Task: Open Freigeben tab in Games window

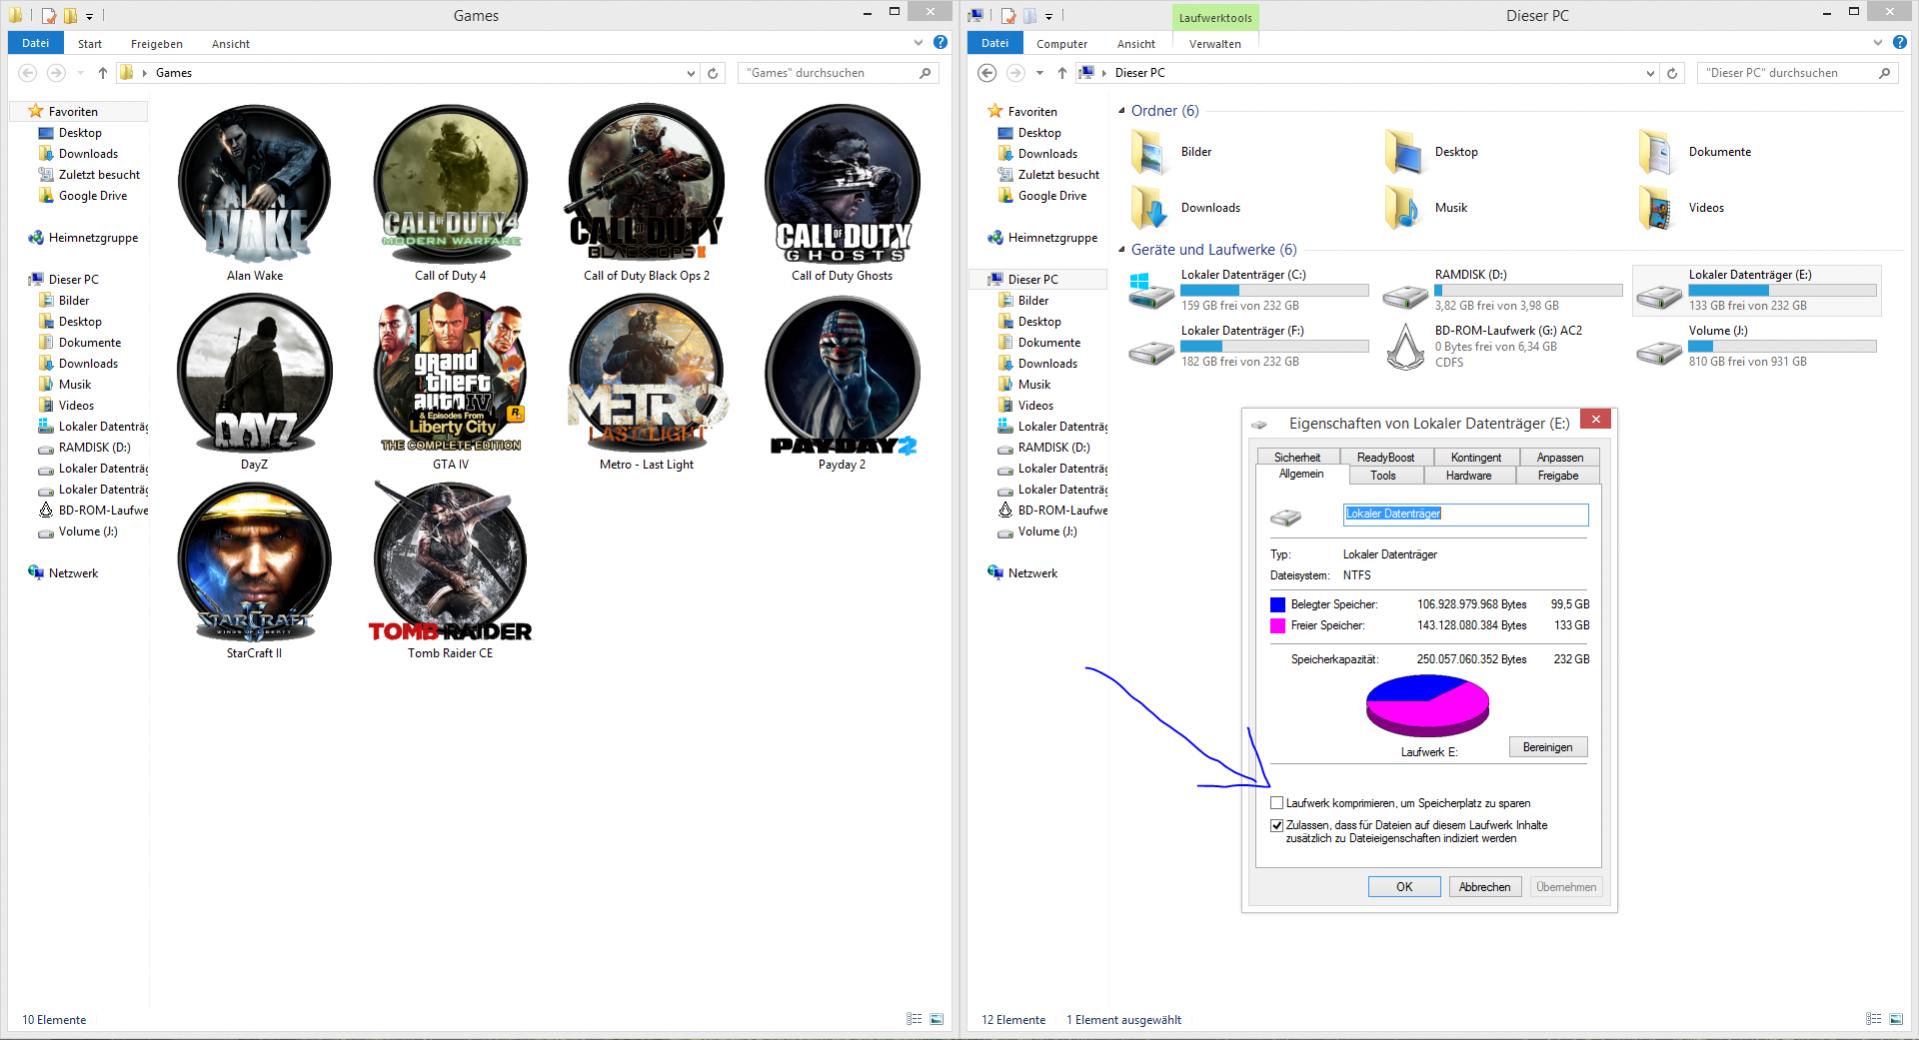Action: [156, 44]
